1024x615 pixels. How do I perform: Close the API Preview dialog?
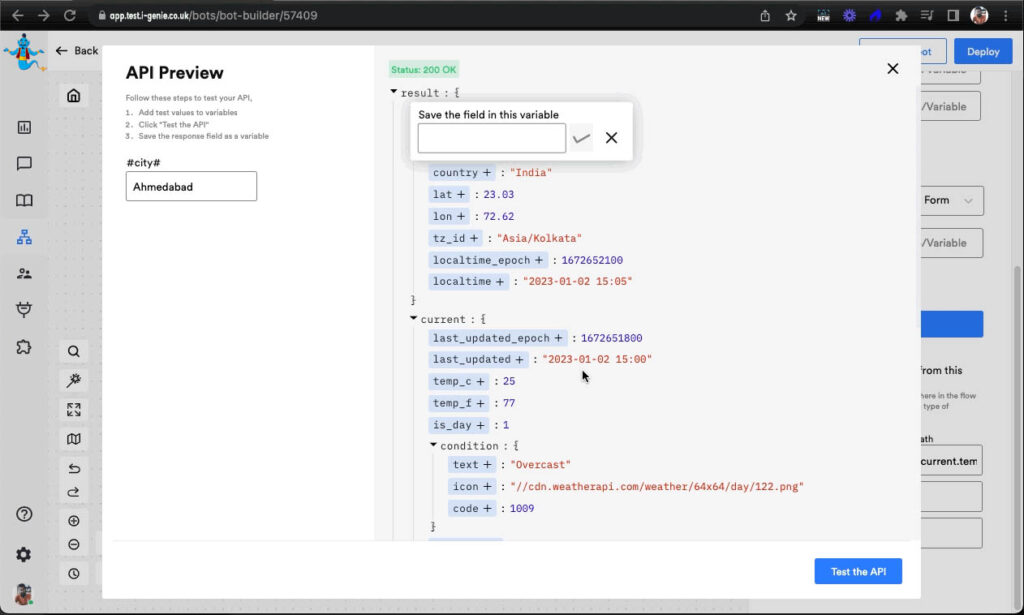(892, 69)
